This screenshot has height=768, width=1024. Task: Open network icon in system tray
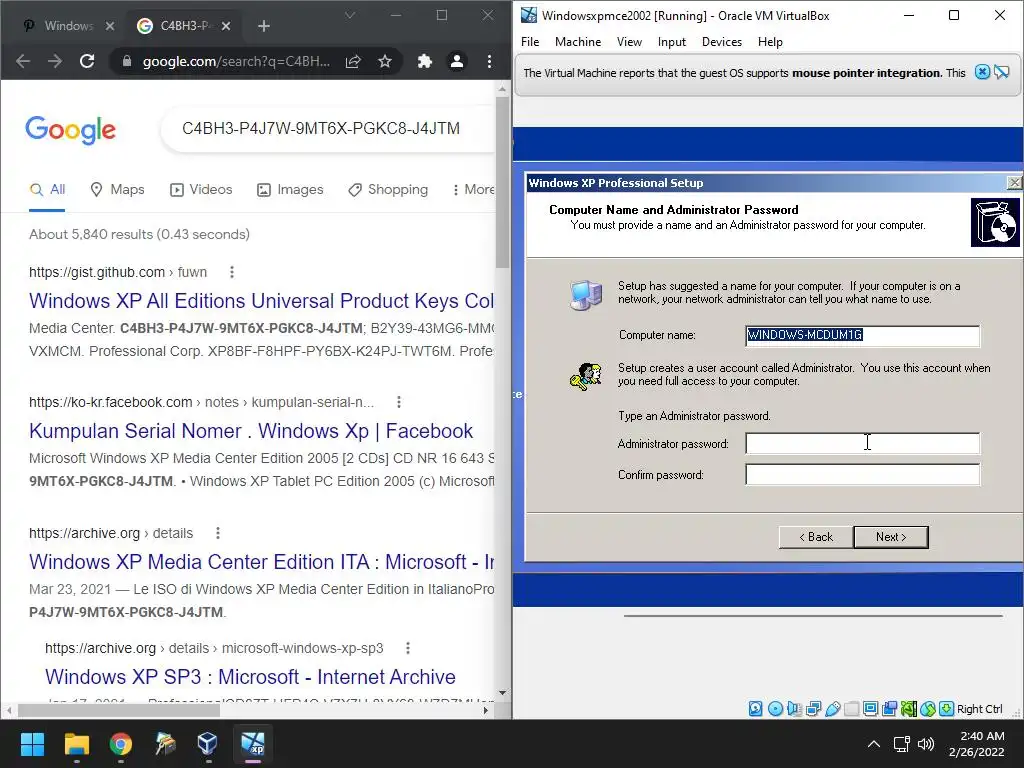902,744
